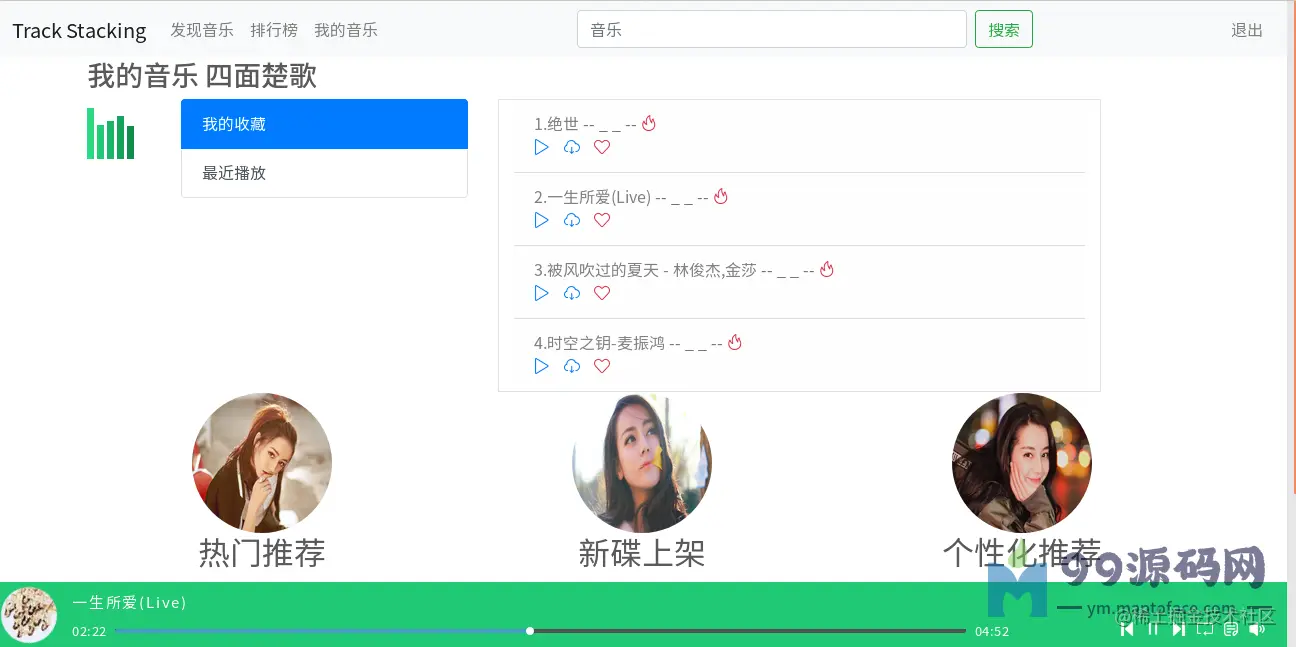The width and height of the screenshot is (1296, 647).
Task: Click the 搜索 search button
Action: click(x=1004, y=29)
